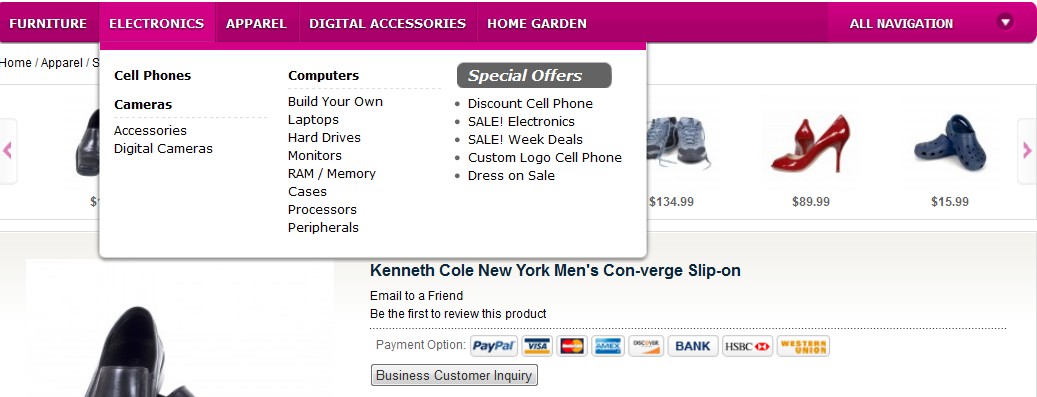The width and height of the screenshot is (1037, 397).
Task: Click the Discover card icon
Action: 645,346
